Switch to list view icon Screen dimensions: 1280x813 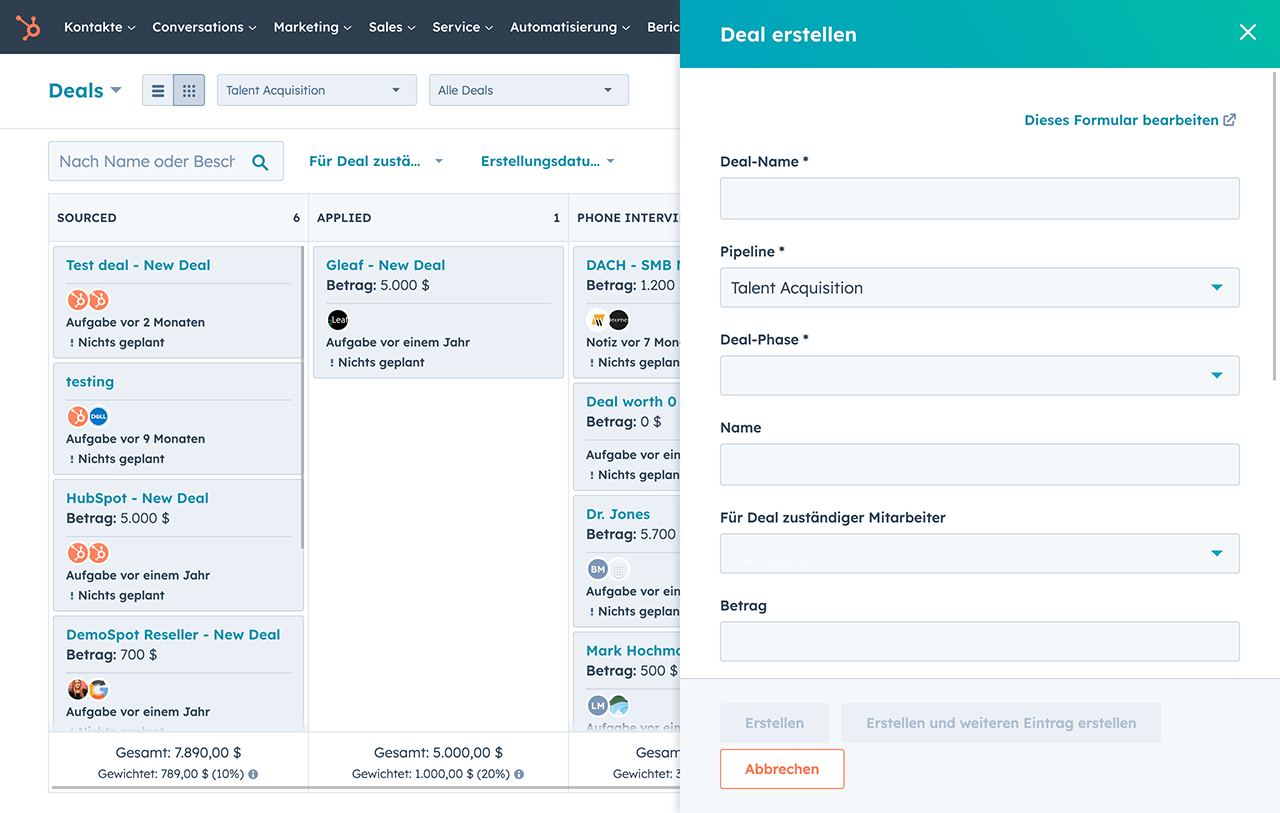158,90
